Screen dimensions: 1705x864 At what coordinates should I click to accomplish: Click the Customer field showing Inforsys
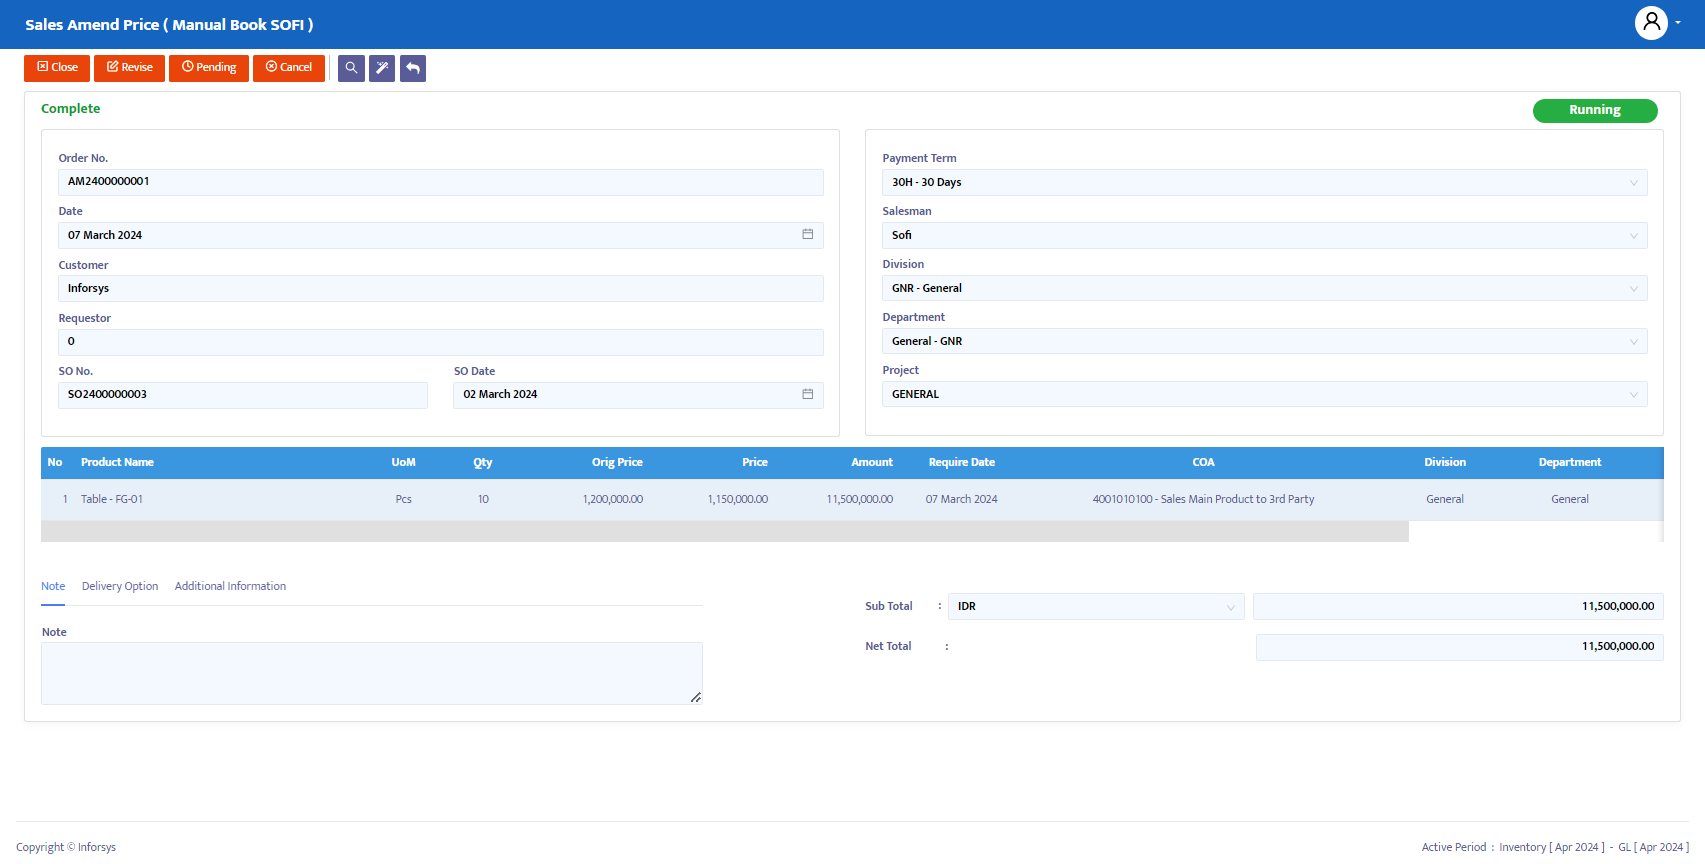[x=441, y=288]
